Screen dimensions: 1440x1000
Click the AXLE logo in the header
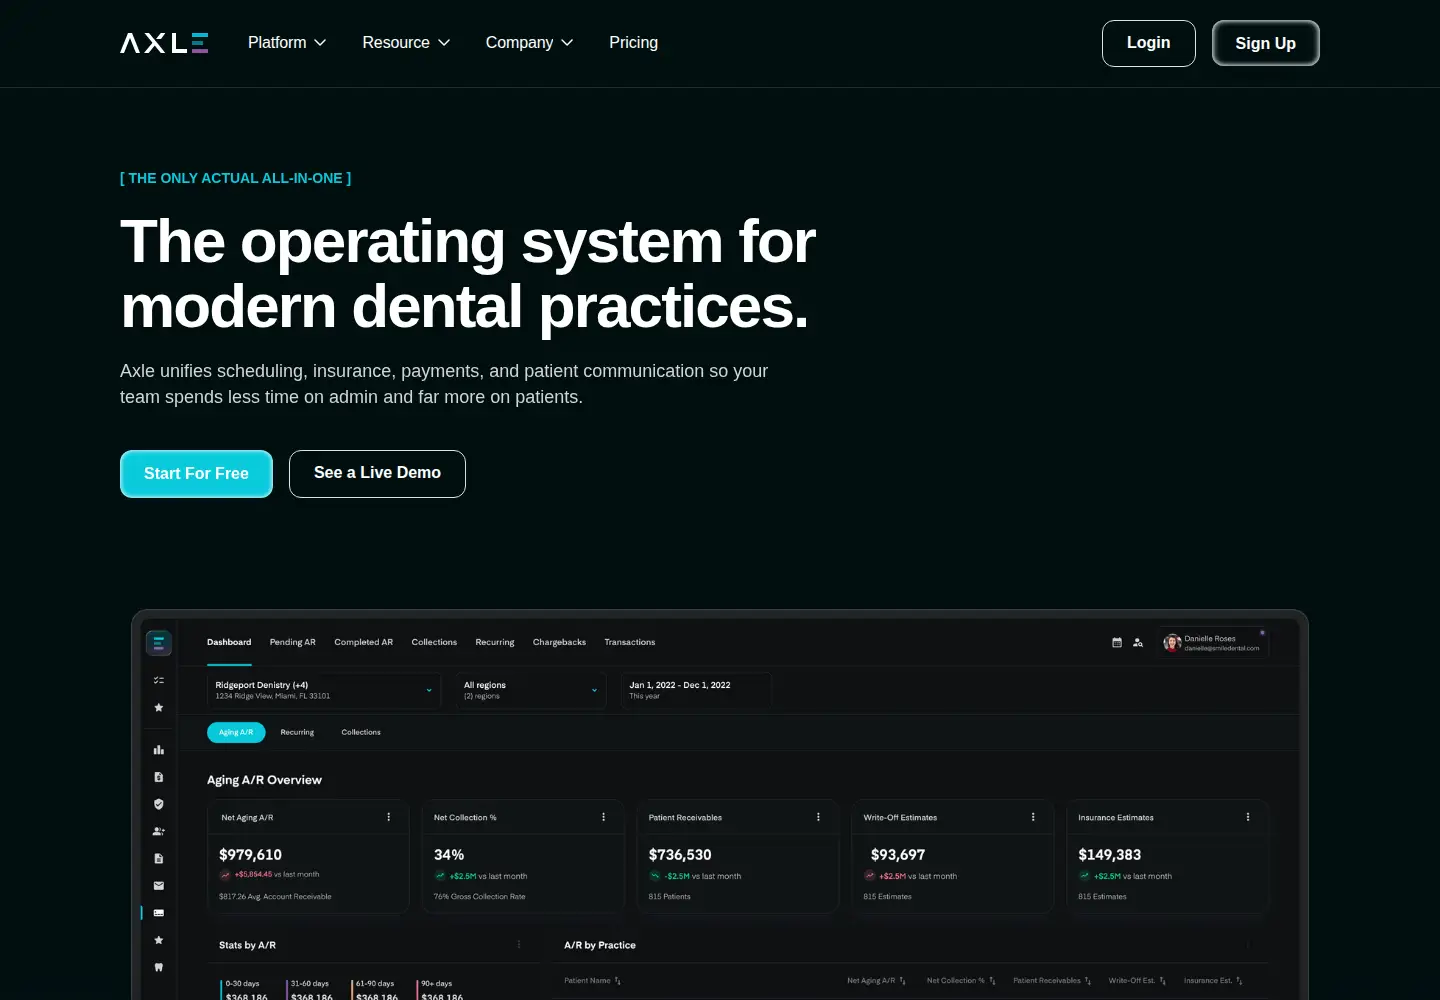click(164, 43)
